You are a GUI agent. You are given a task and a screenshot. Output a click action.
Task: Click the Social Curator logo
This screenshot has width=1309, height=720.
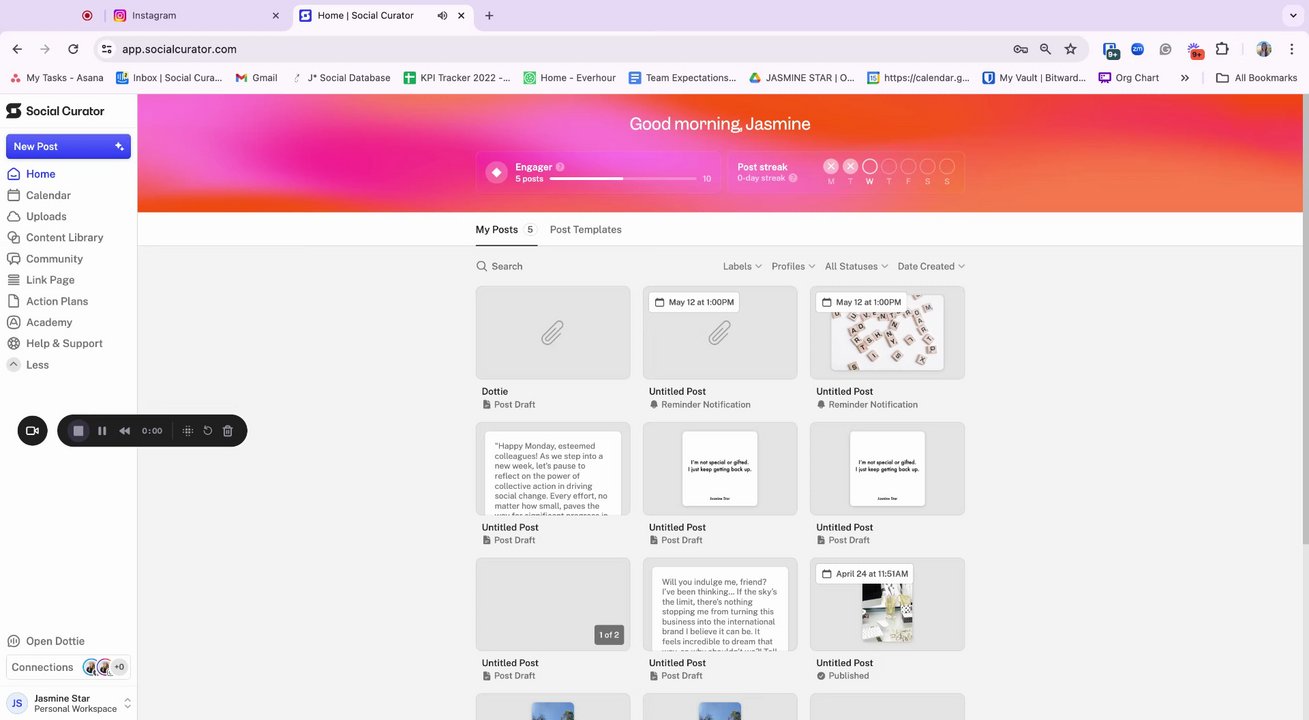click(55, 111)
